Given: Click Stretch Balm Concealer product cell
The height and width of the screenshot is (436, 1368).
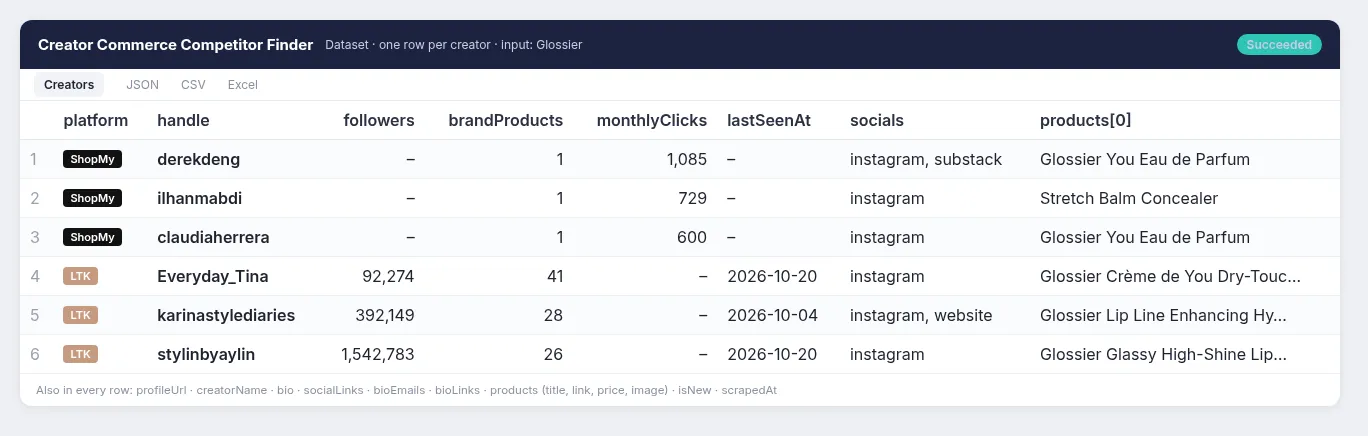Looking at the screenshot, I should 1129,198.
